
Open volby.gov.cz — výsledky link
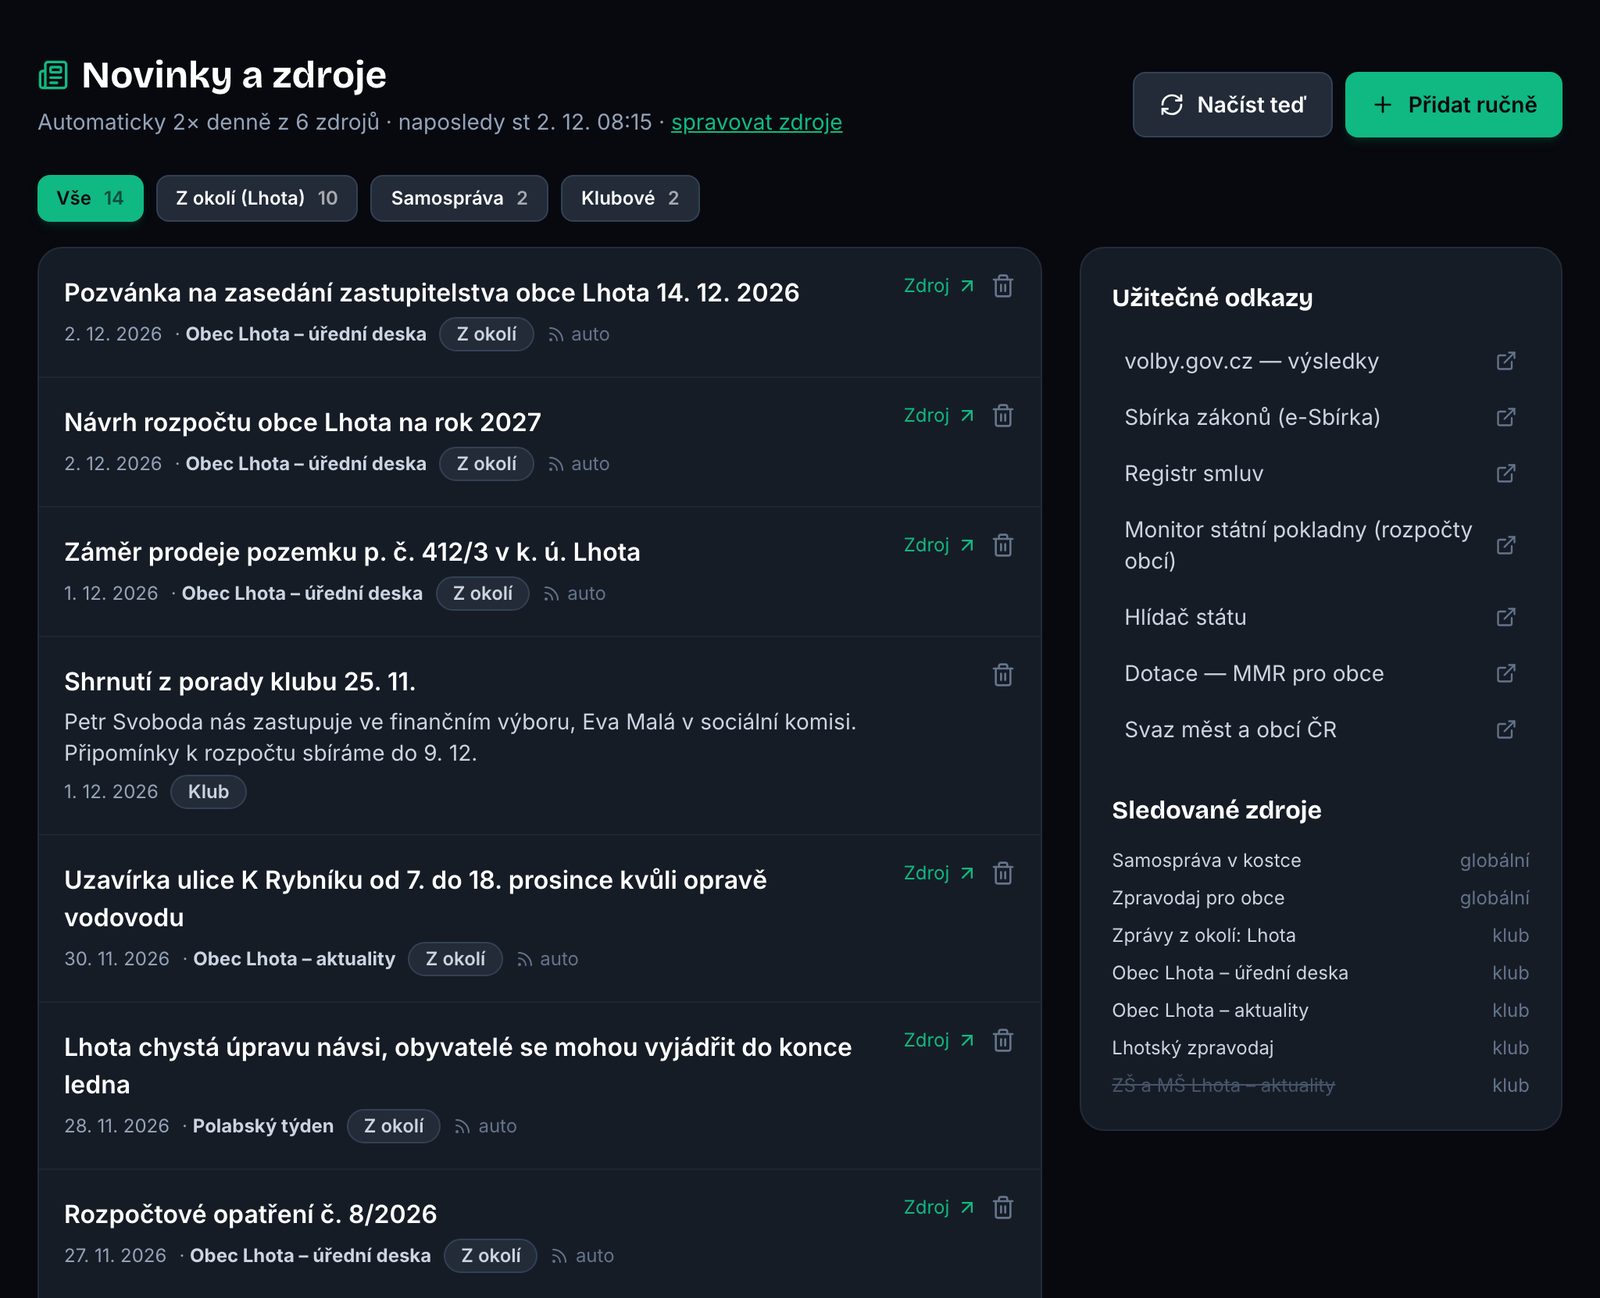tap(1320, 361)
